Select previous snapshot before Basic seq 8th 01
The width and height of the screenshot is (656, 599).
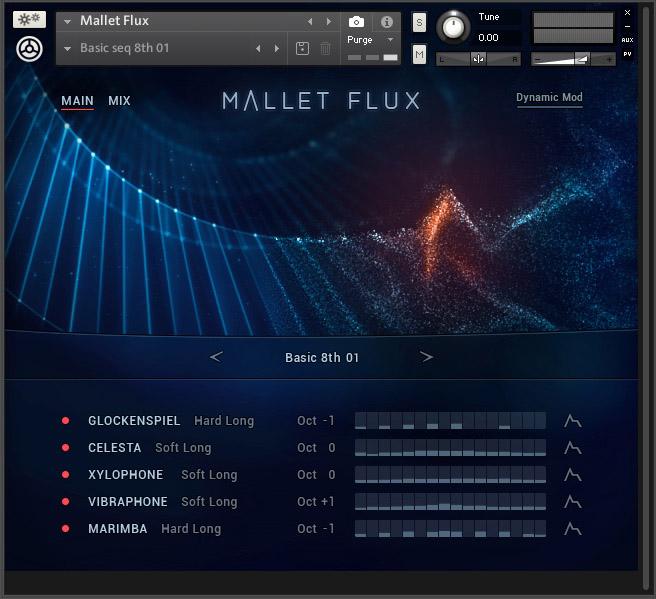click(x=258, y=49)
